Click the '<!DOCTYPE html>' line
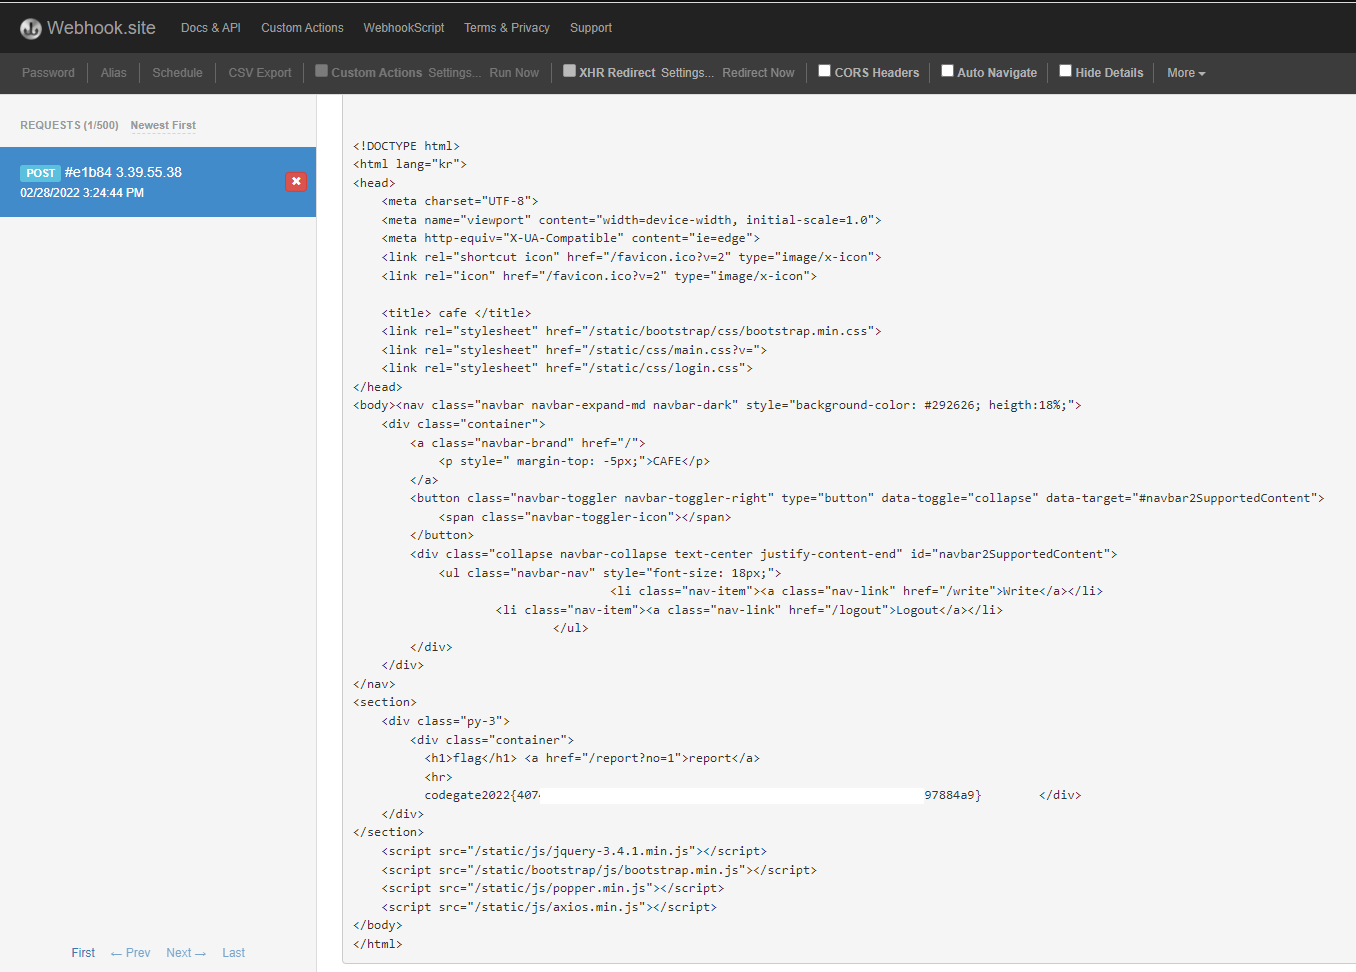The height and width of the screenshot is (972, 1356). tap(406, 146)
